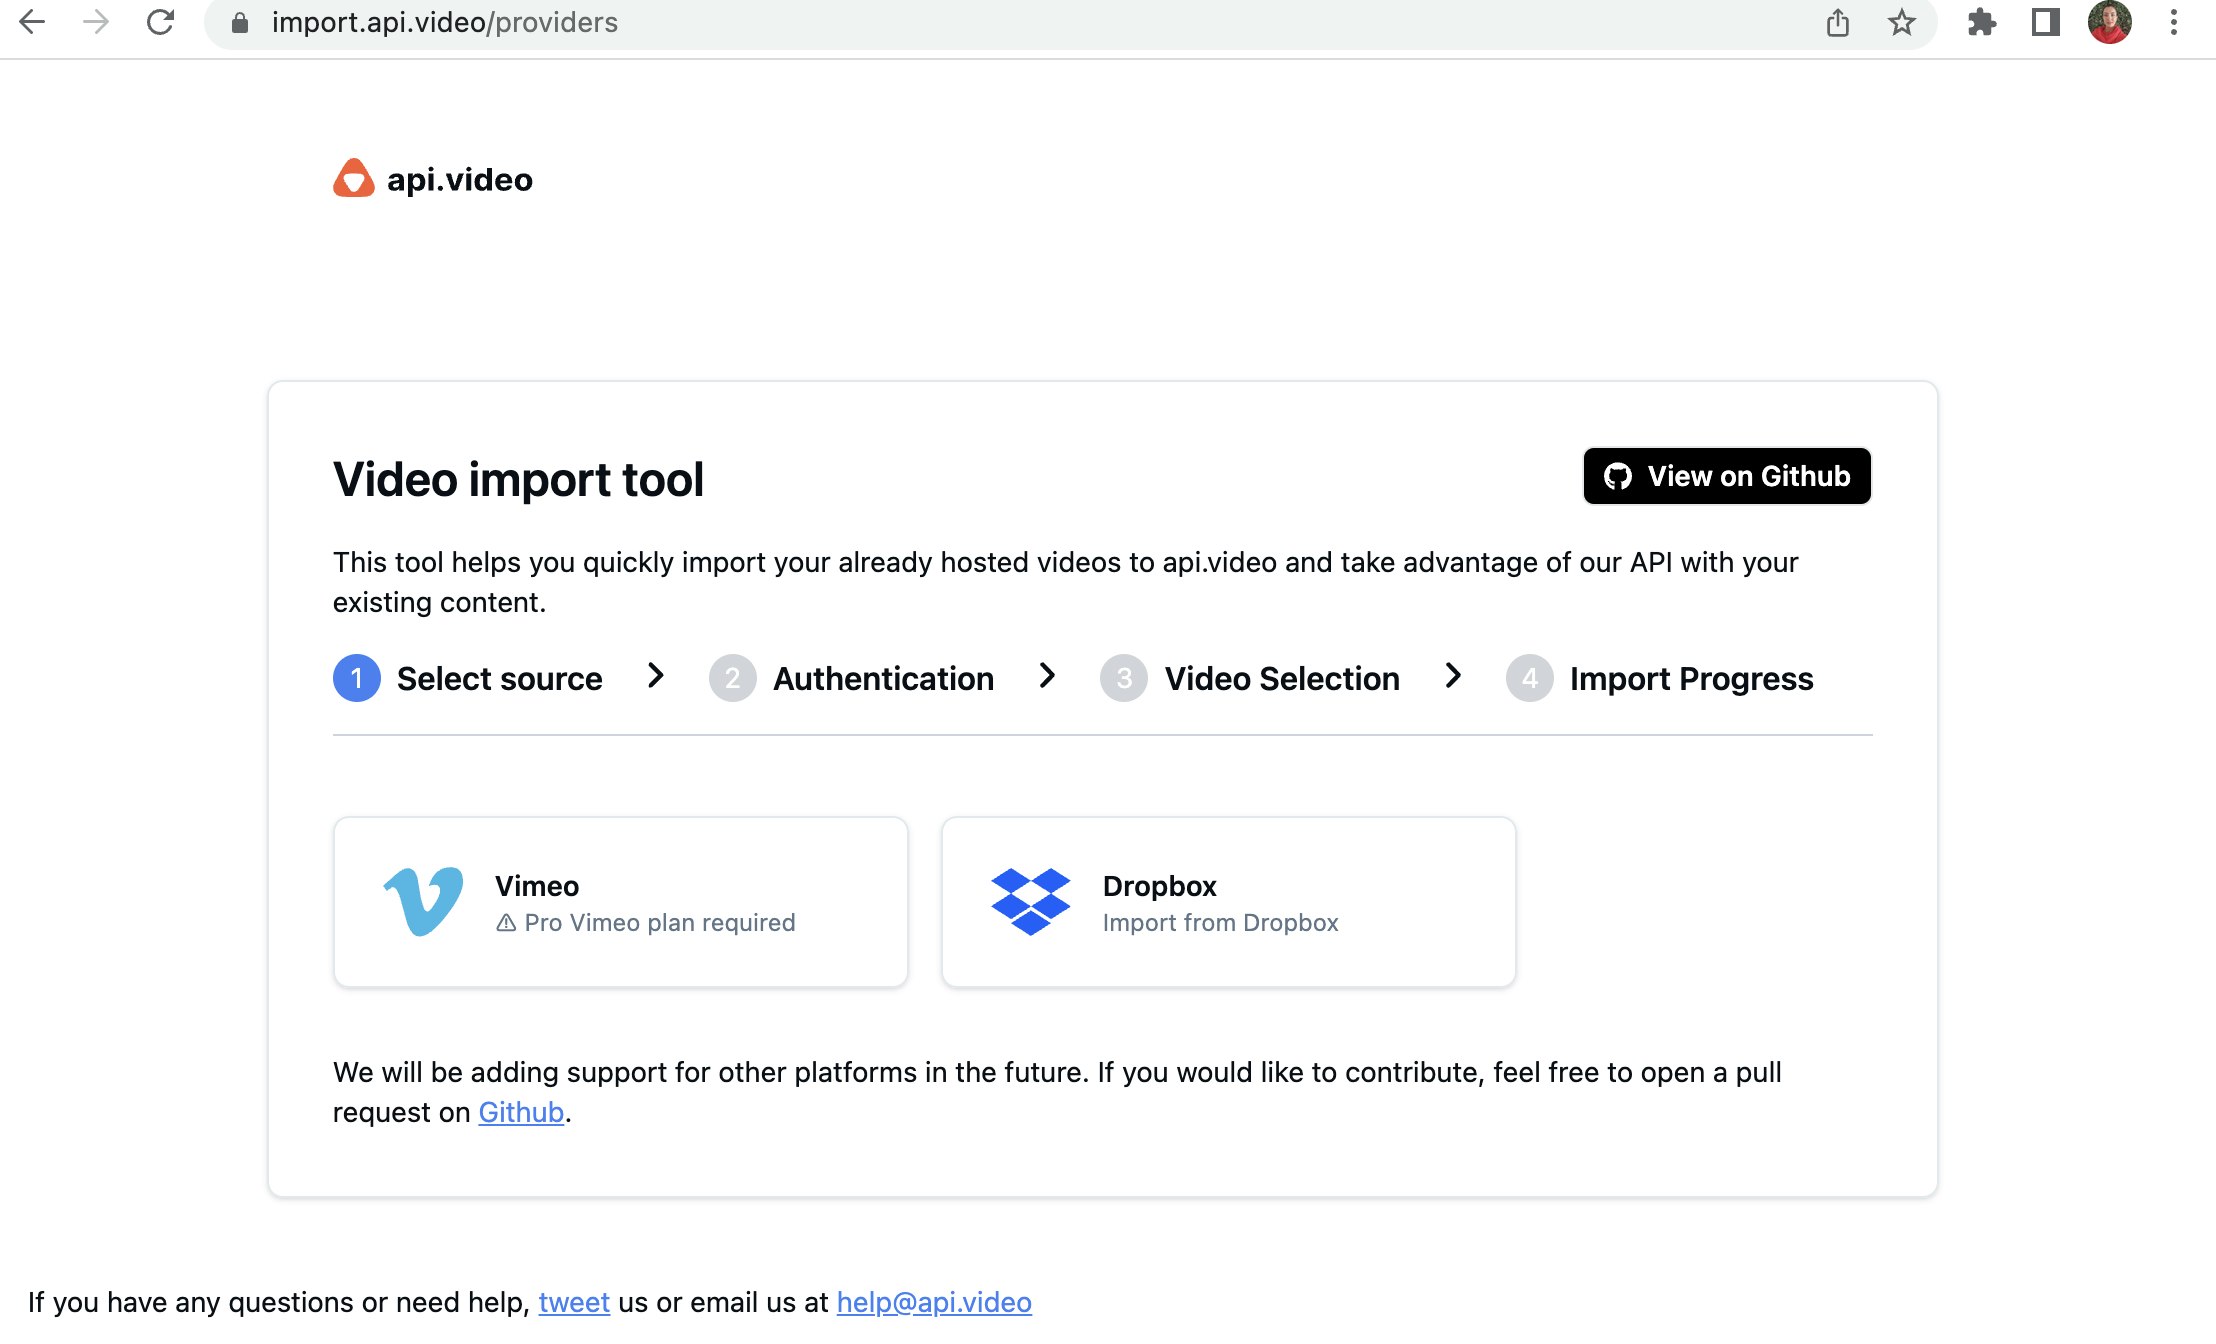Screen dimensions: 2216x1344
Task: Open the tweet link in footer
Action: (574, 1302)
